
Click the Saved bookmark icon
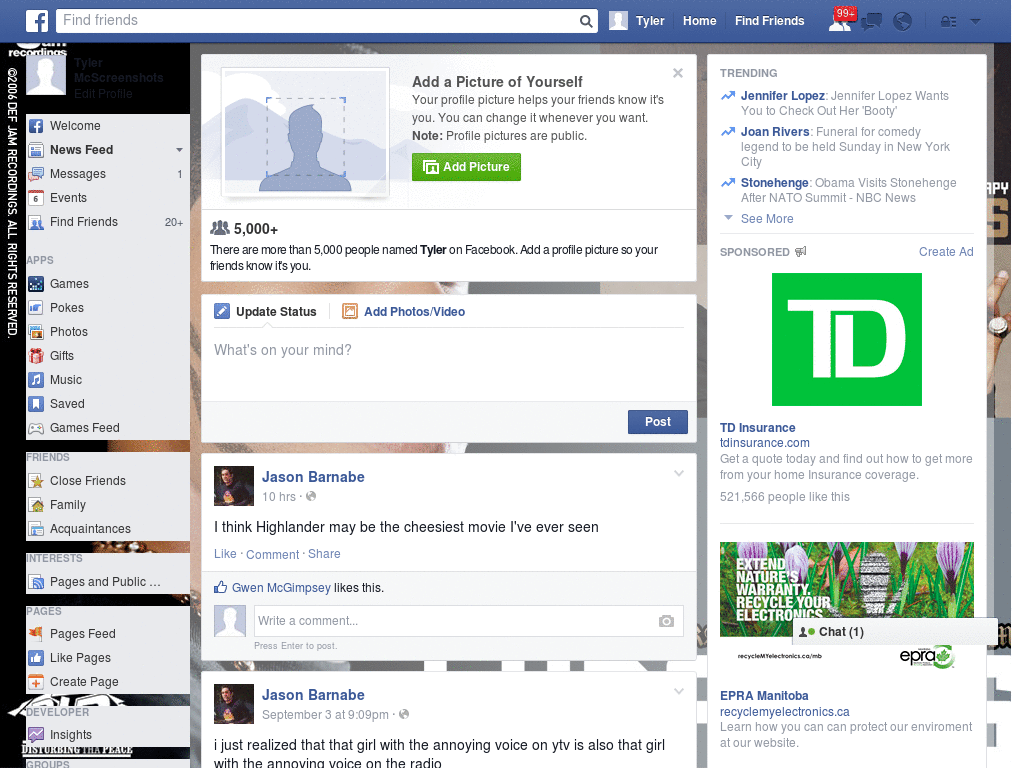pyautogui.click(x=36, y=404)
